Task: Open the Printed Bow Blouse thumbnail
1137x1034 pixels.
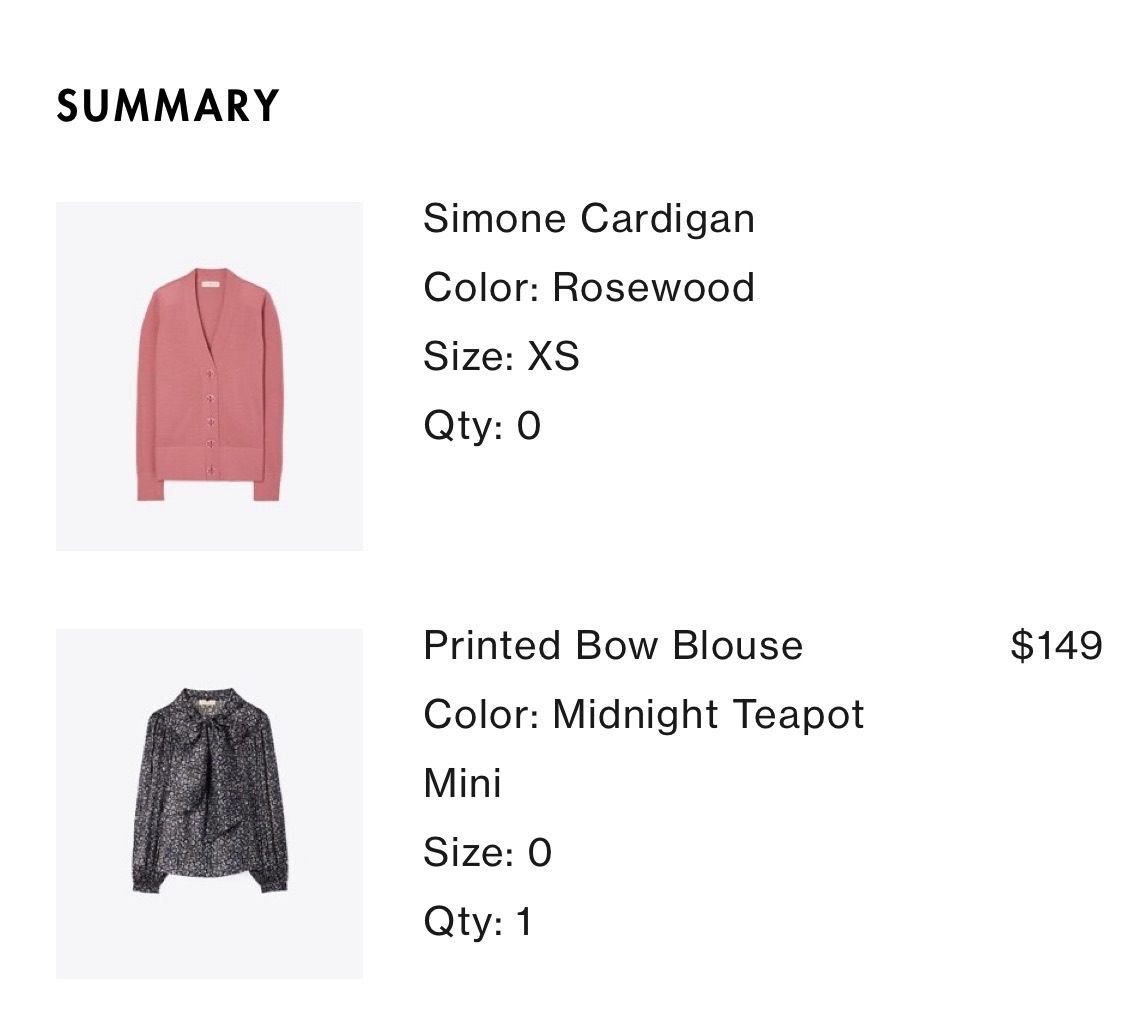Action: click(x=209, y=803)
